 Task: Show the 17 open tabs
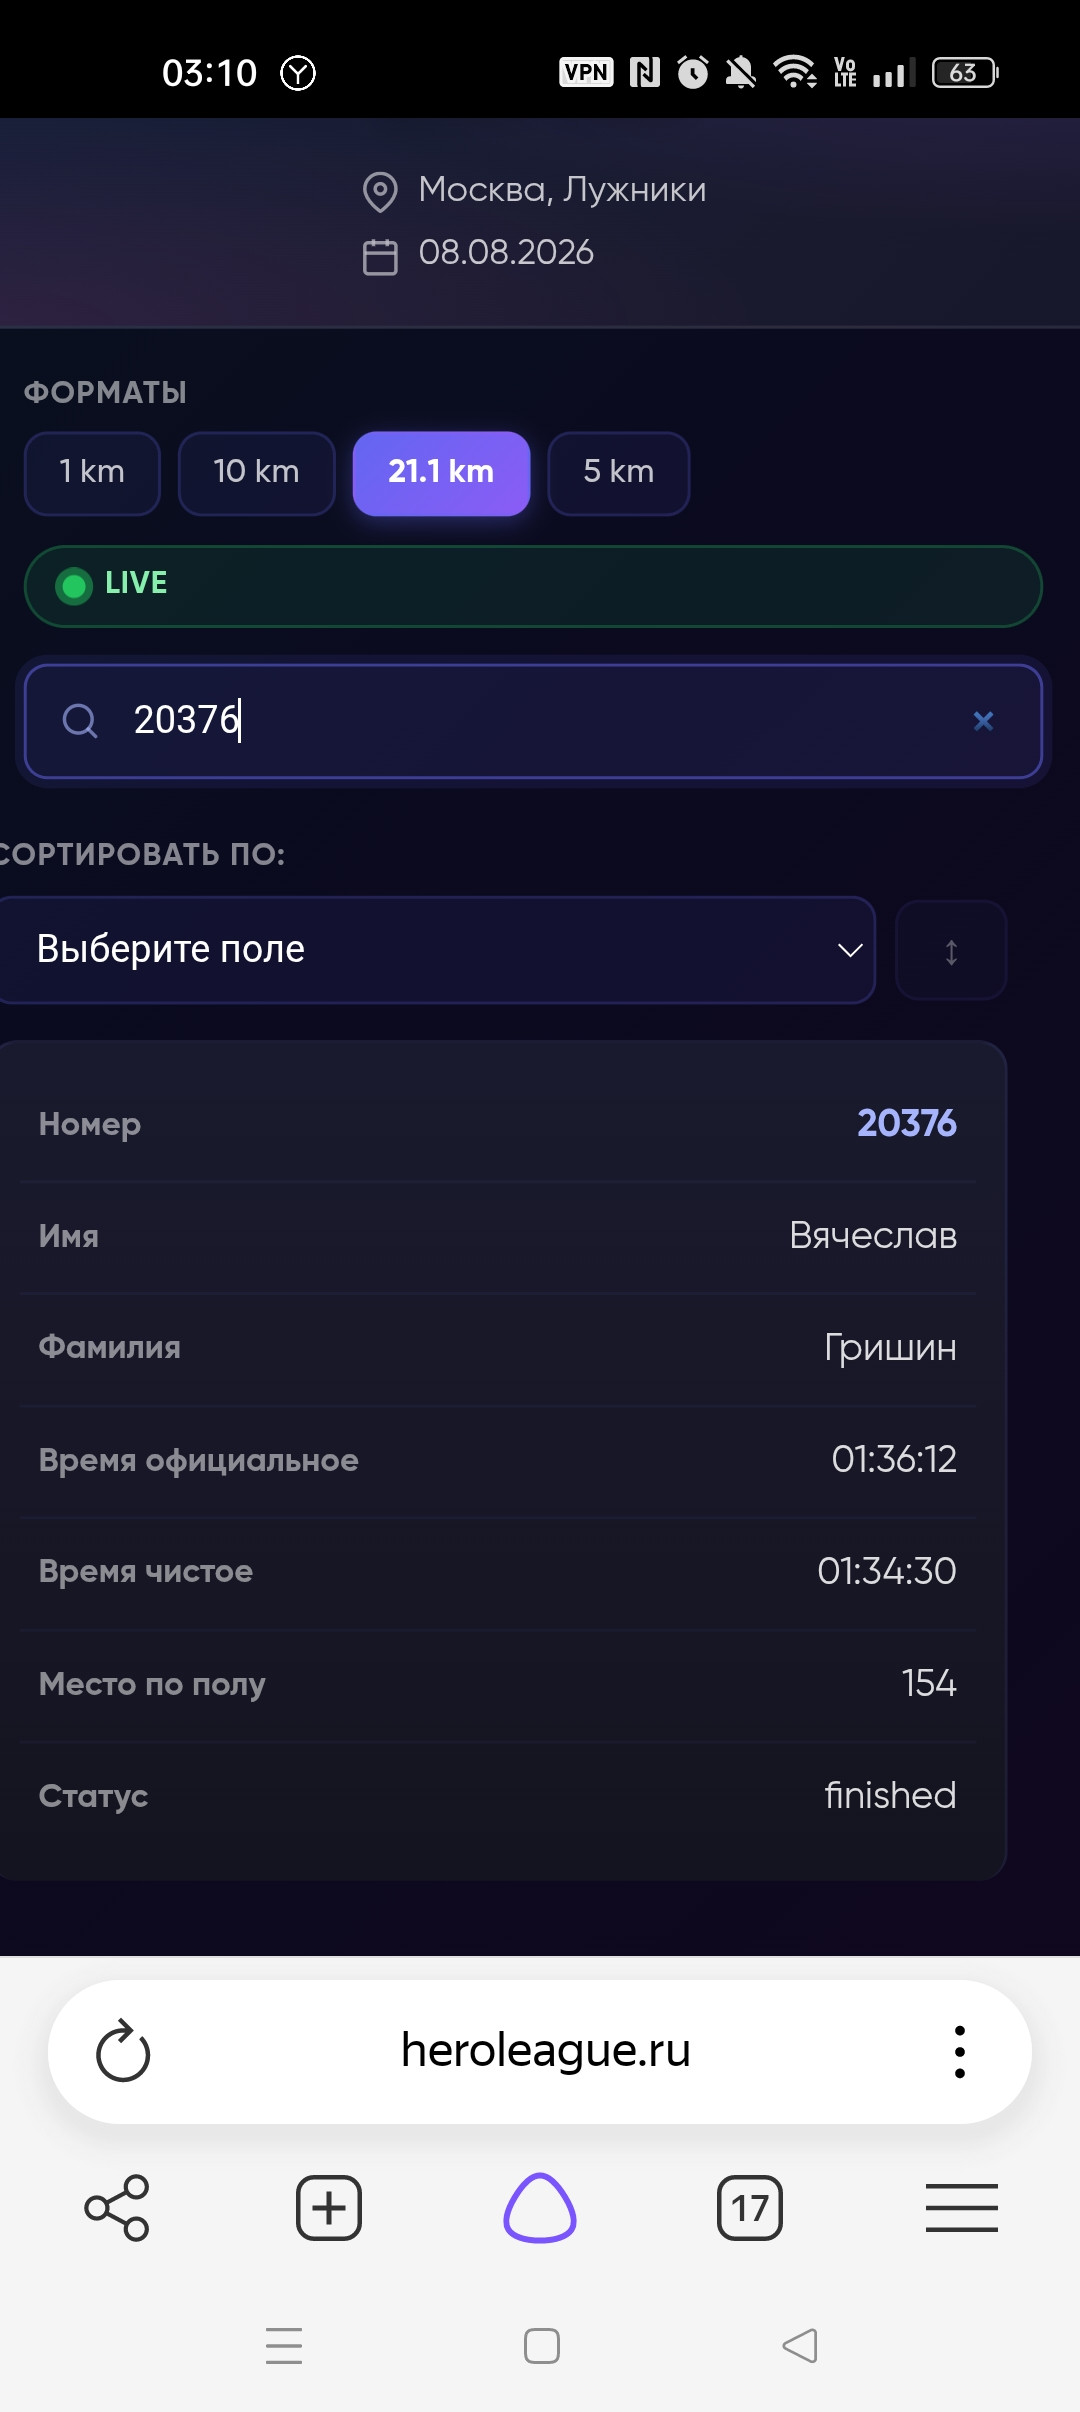coord(750,2207)
